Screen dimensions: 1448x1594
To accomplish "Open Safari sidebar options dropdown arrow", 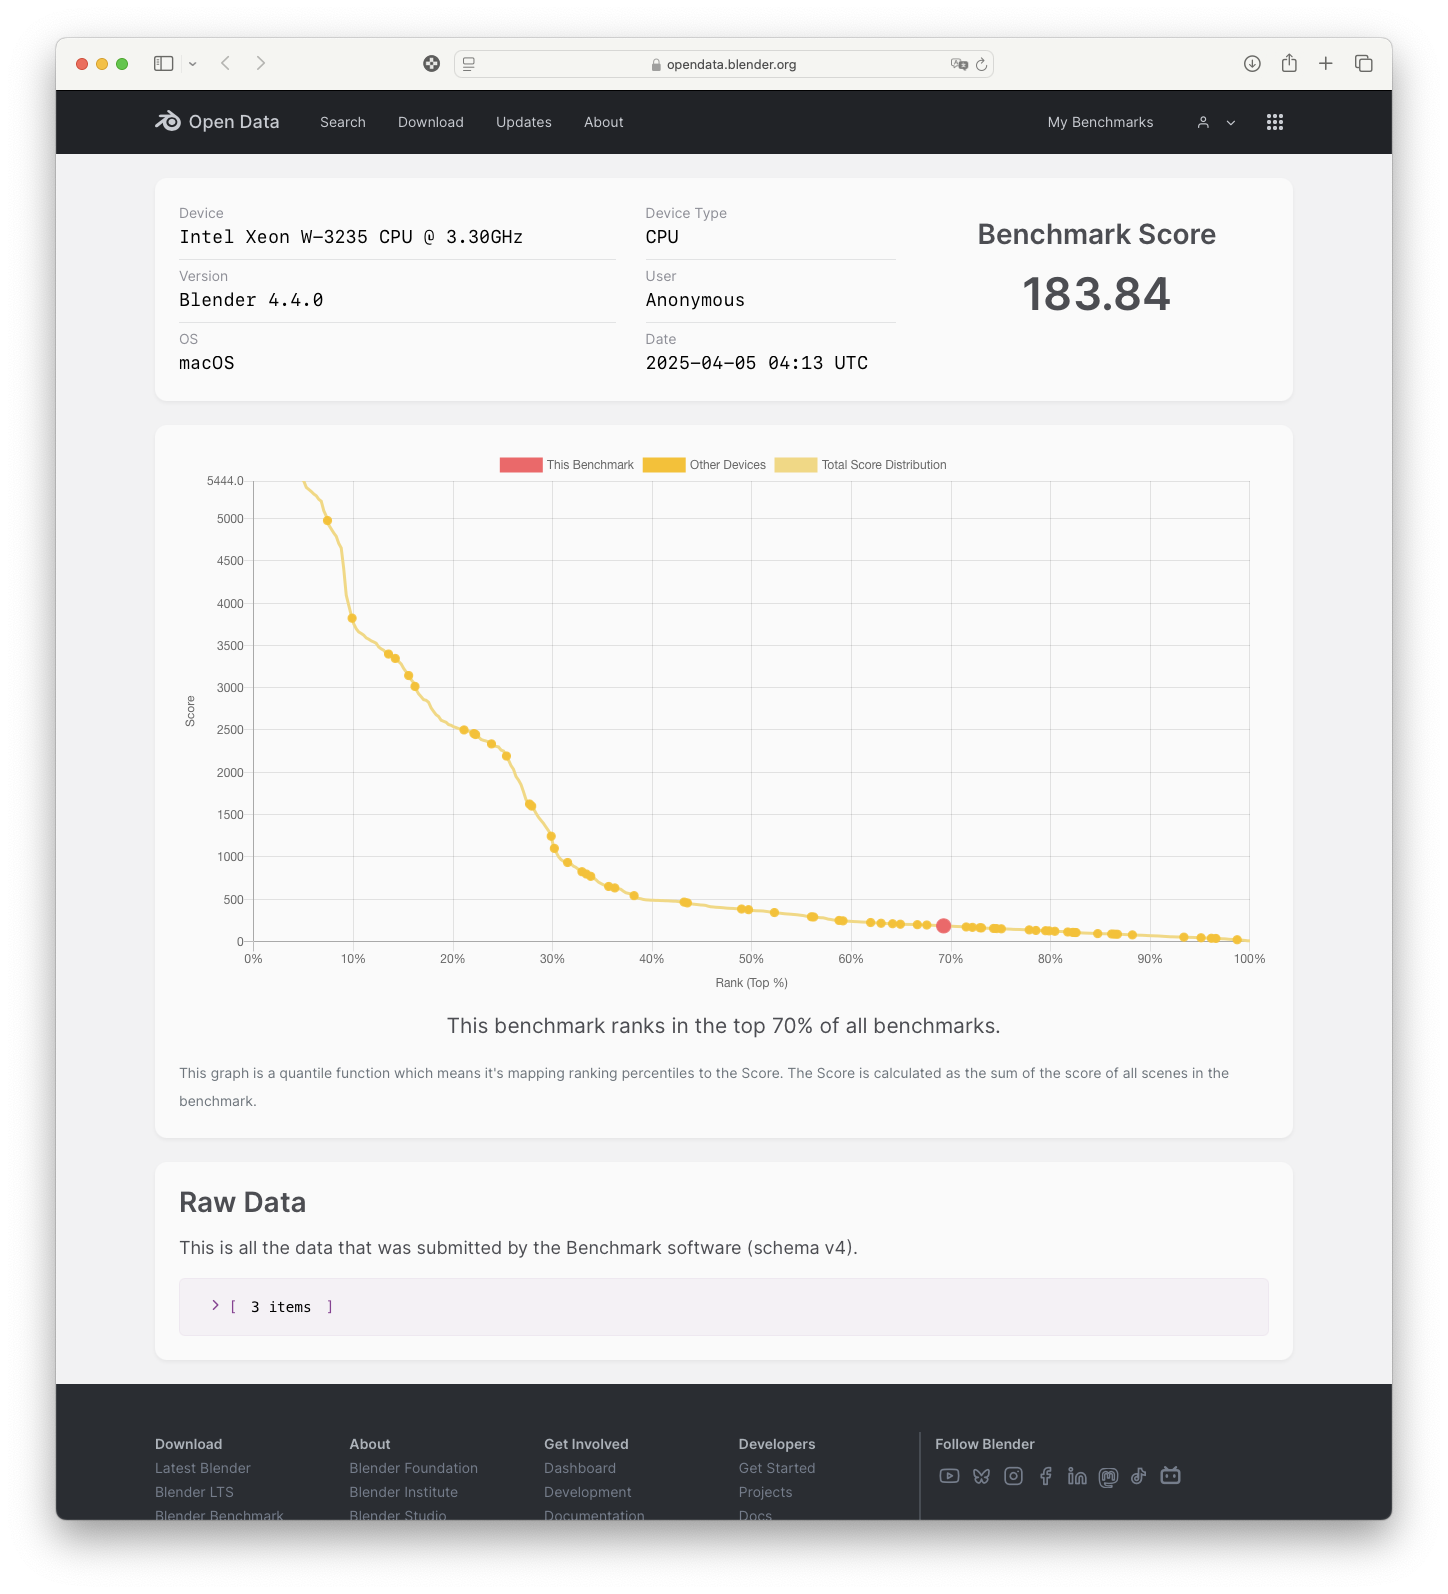I will tap(193, 64).
